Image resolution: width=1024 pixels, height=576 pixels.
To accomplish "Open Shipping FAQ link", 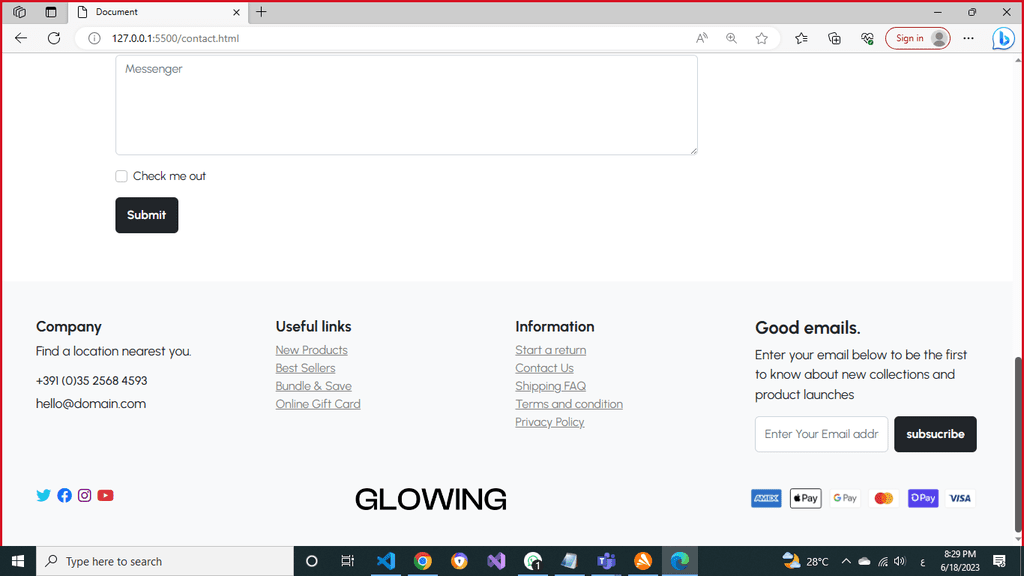I will coord(551,387).
